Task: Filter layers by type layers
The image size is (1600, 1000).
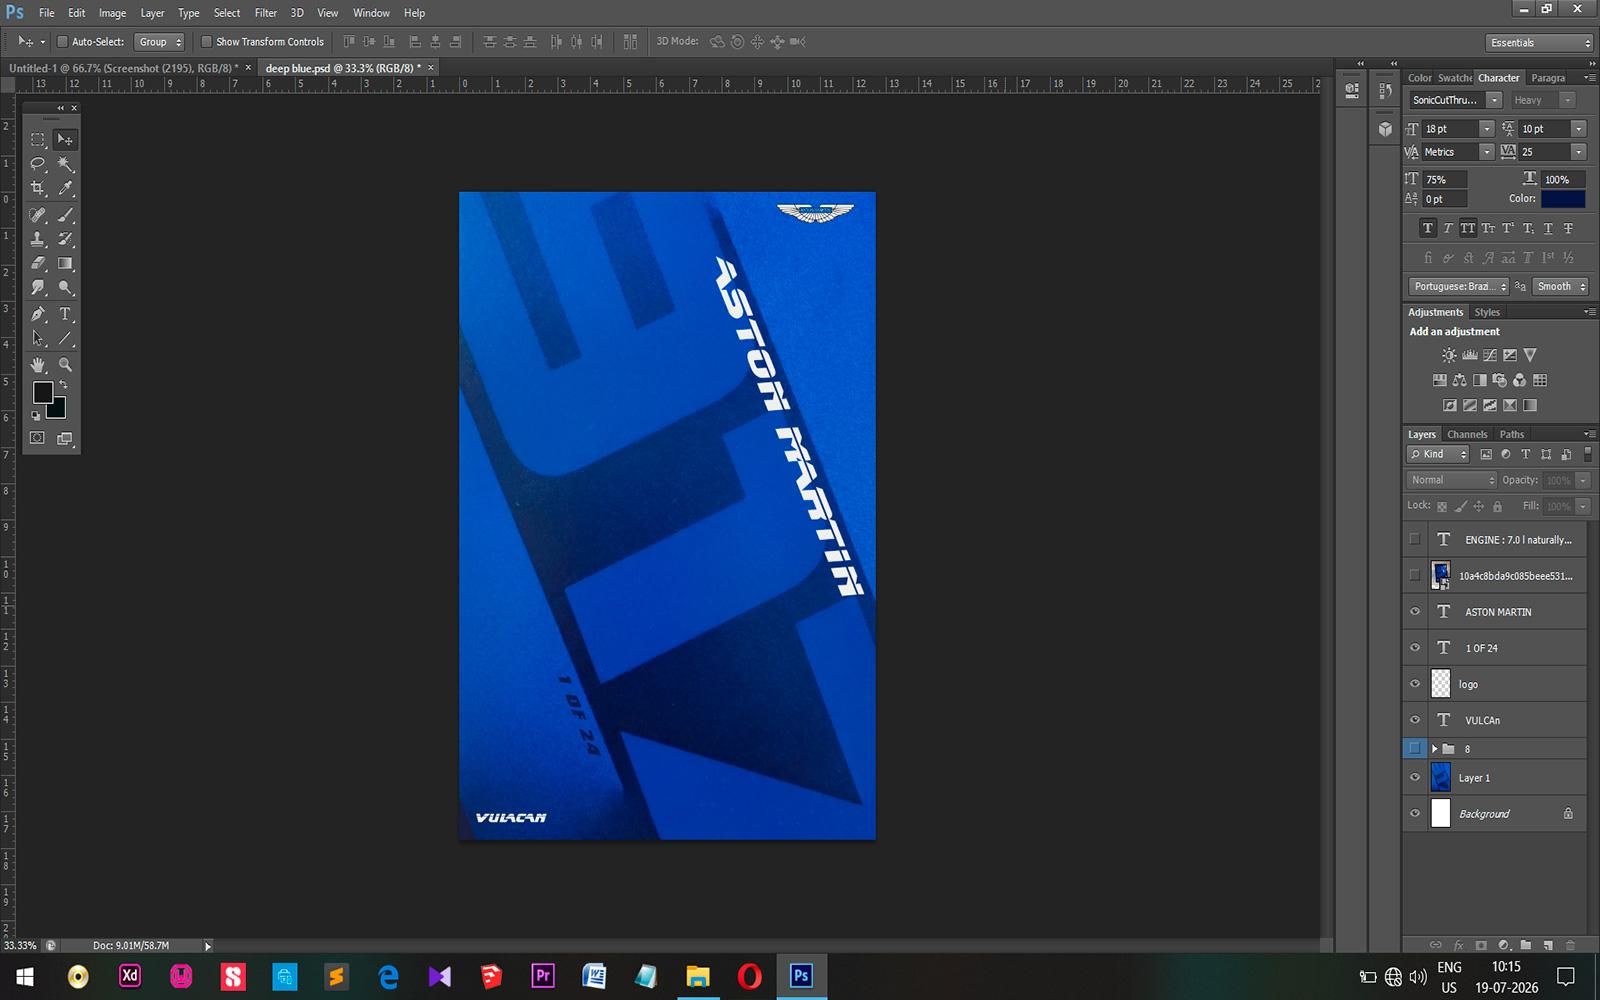Action: [x=1526, y=454]
